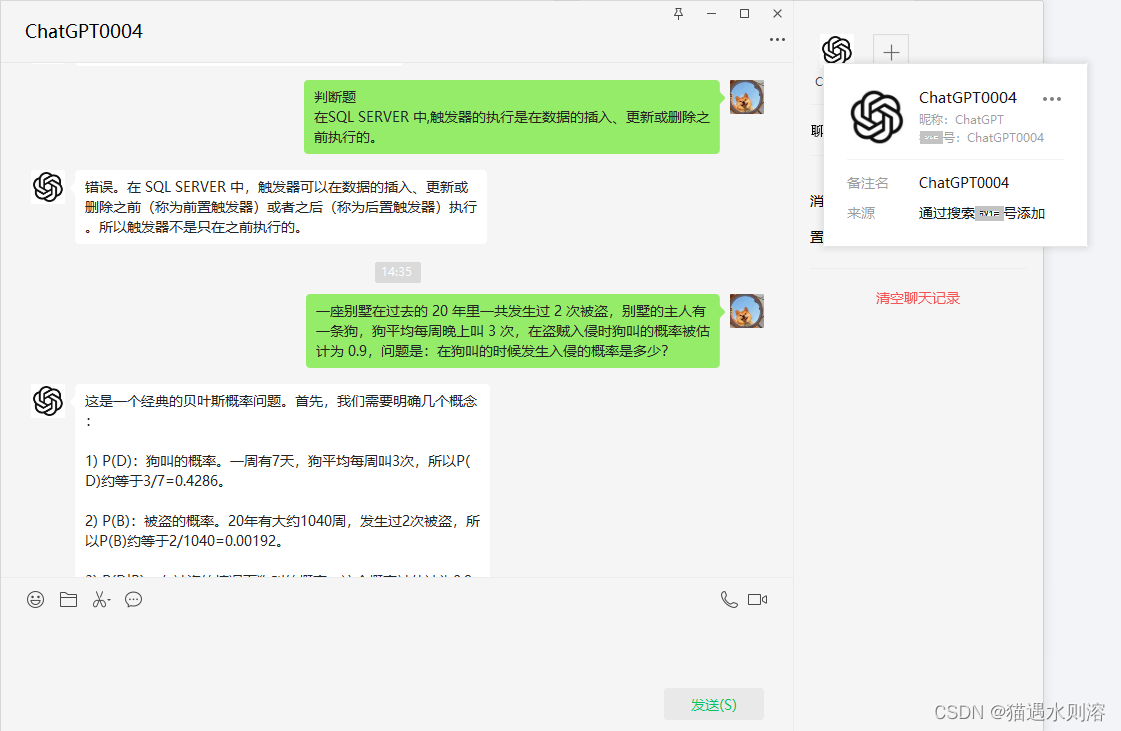
Task: Close the chat window
Action: tap(777, 14)
